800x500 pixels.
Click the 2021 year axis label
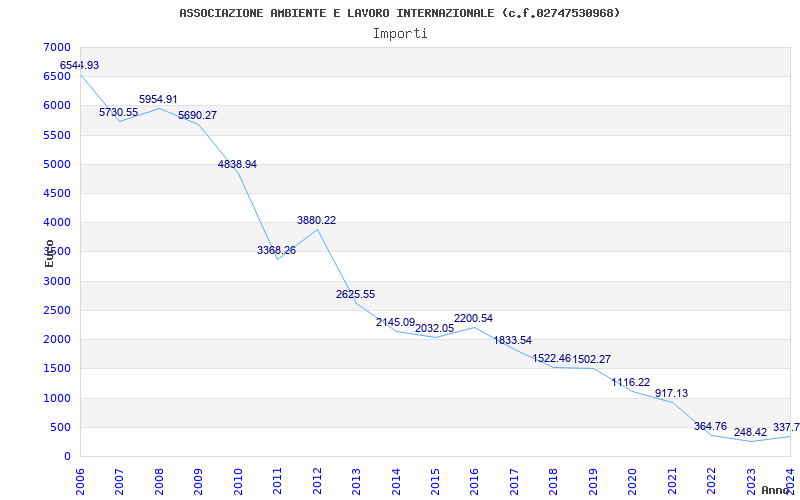(672, 481)
